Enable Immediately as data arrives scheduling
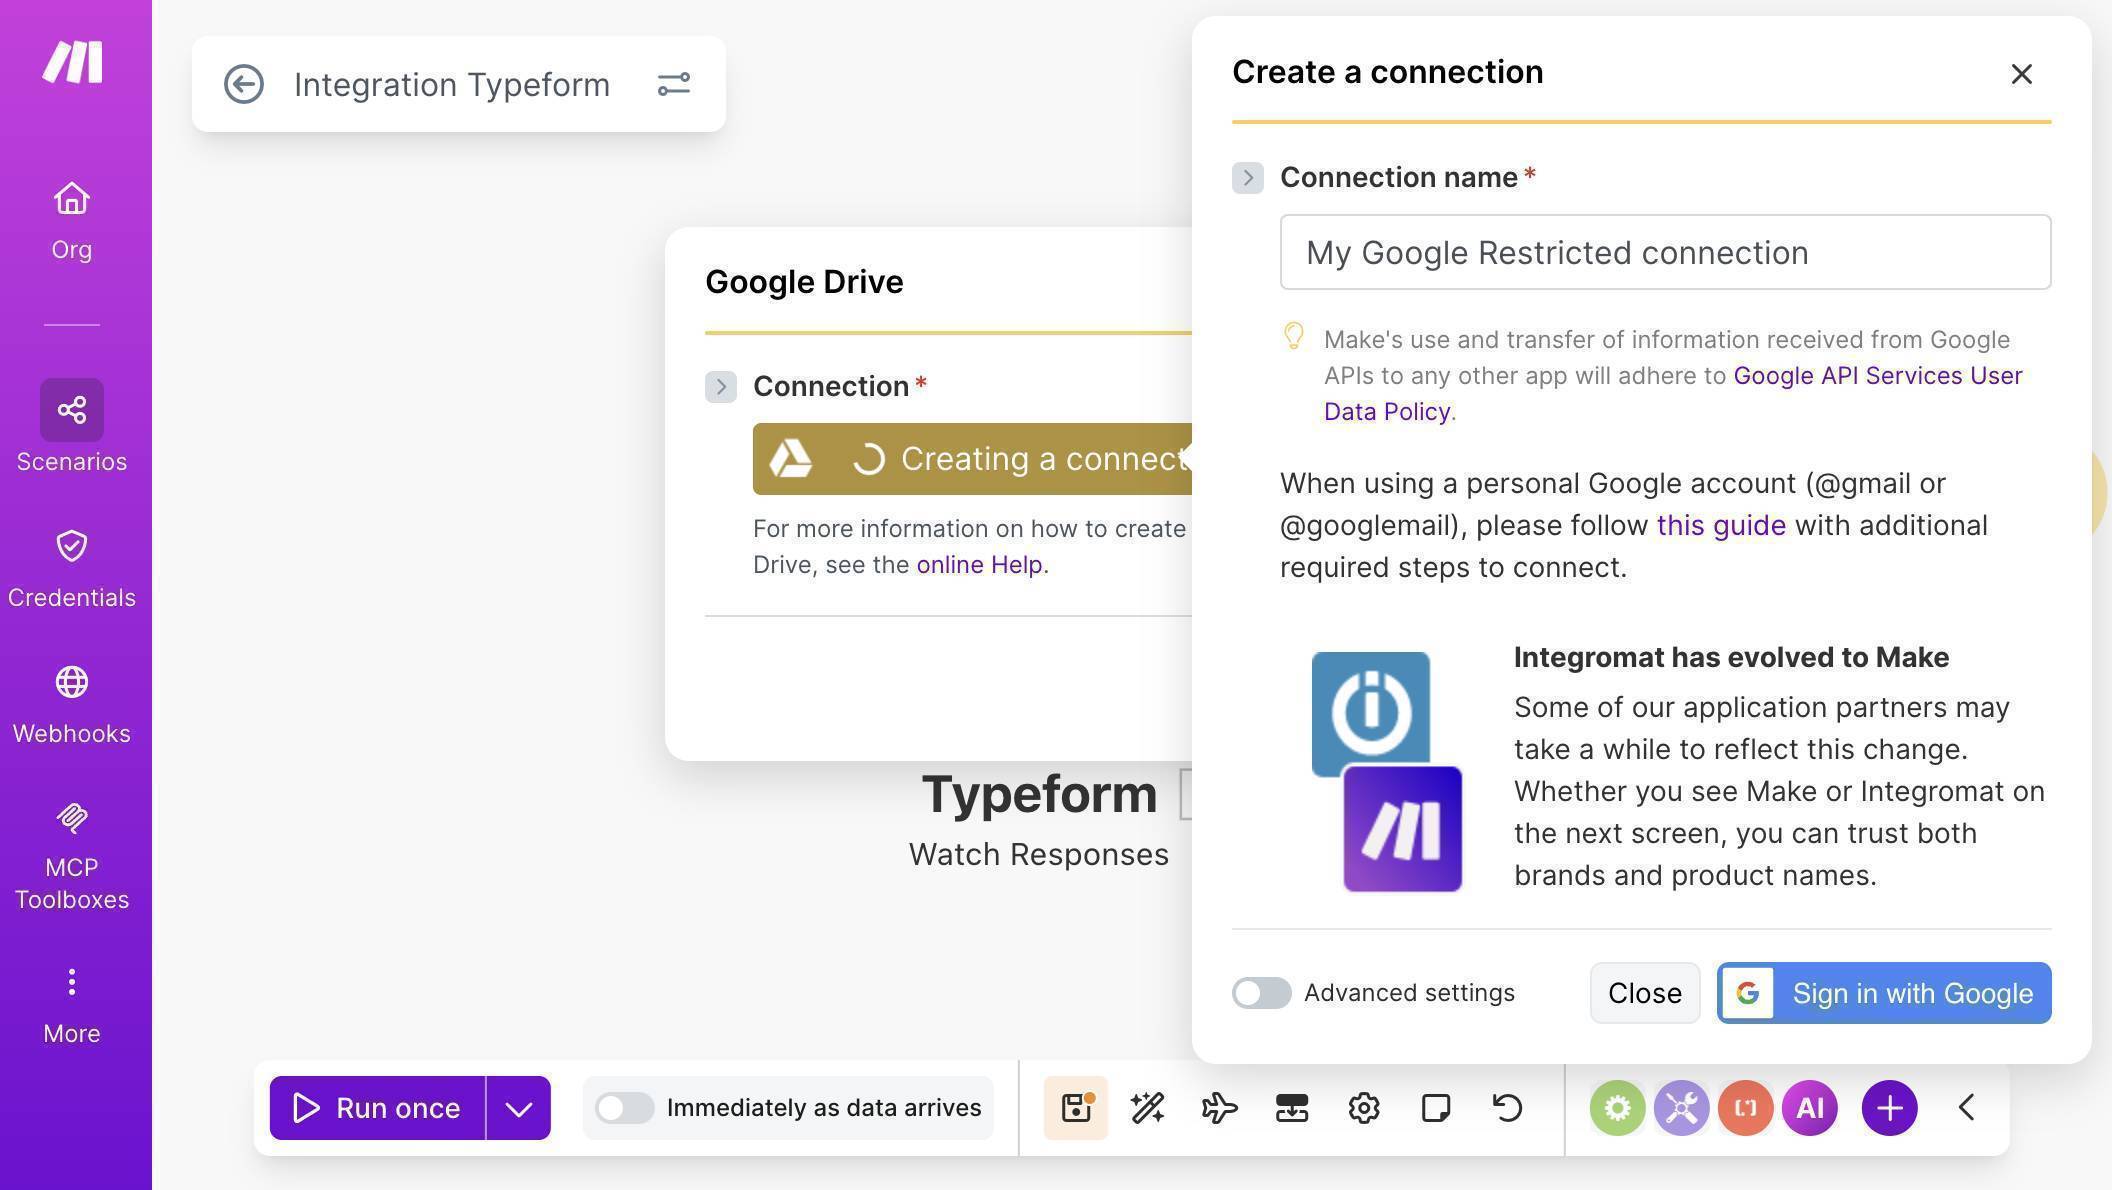 coord(625,1107)
